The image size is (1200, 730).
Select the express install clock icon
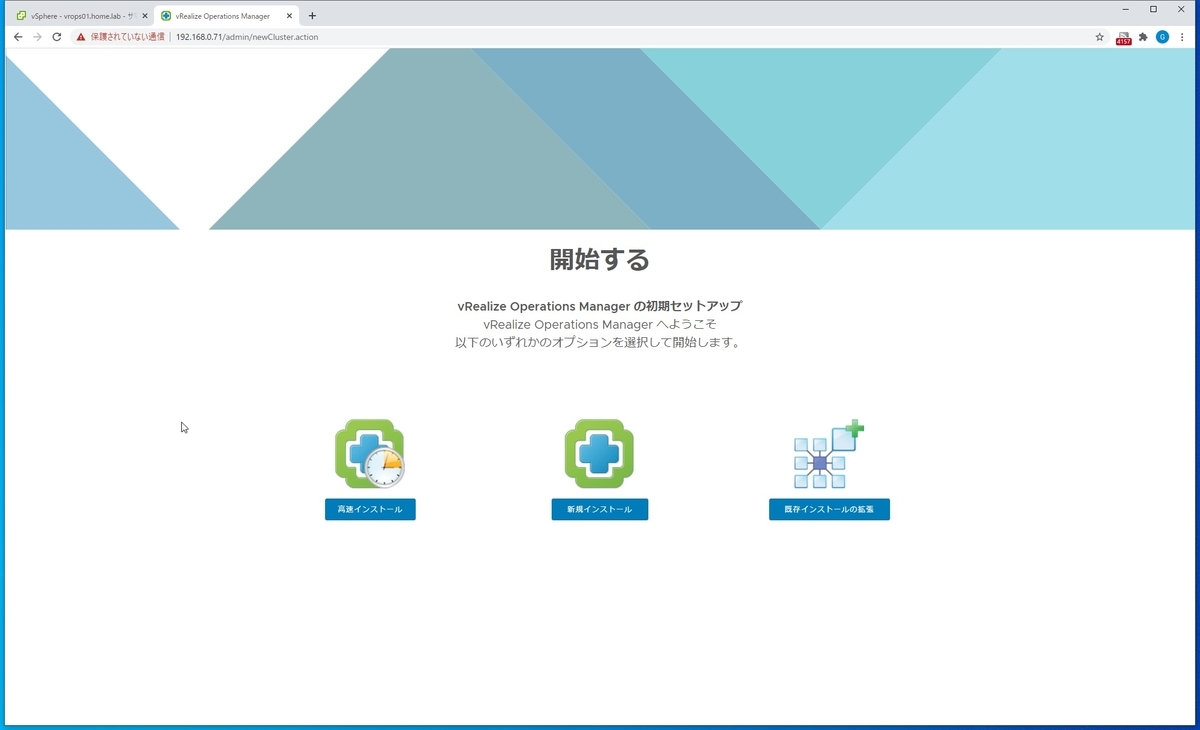click(x=370, y=454)
